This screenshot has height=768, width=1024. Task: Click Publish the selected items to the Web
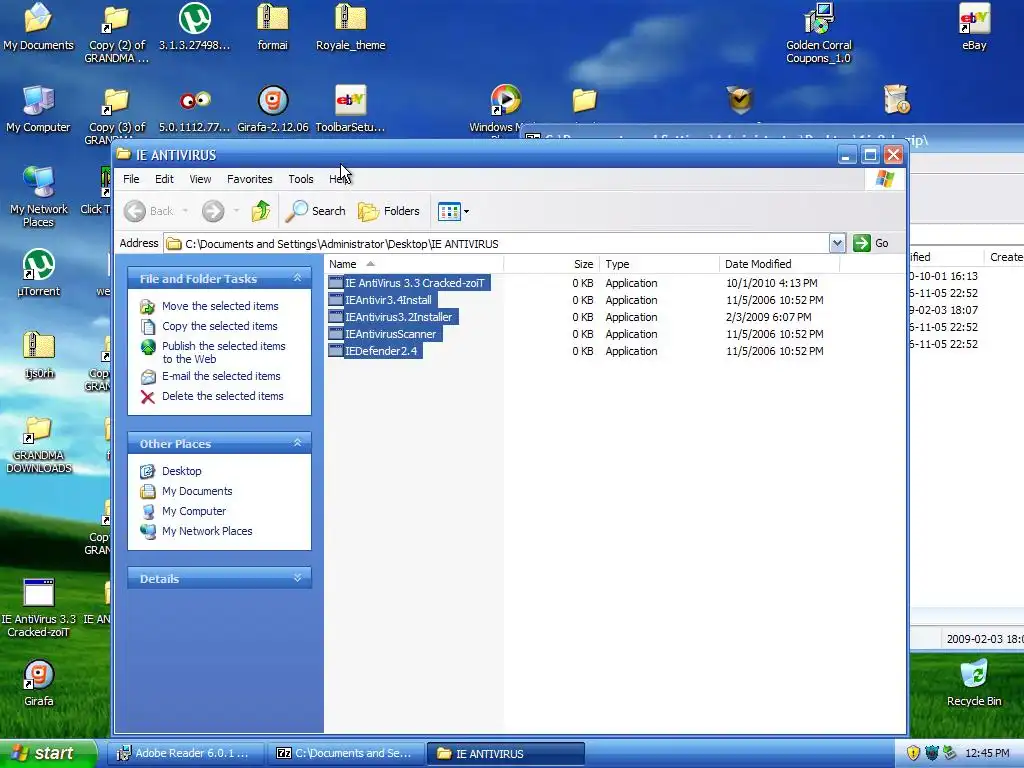(223, 353)
